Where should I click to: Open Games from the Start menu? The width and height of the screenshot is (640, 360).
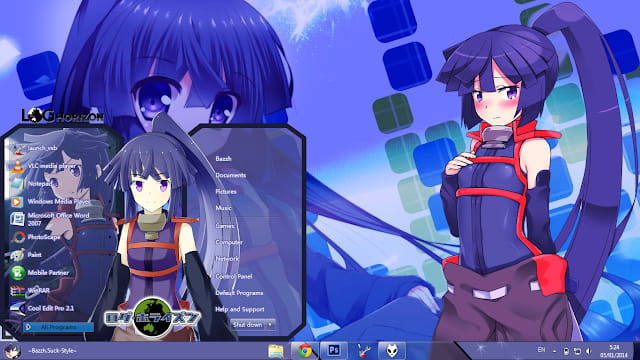point(225,226)
